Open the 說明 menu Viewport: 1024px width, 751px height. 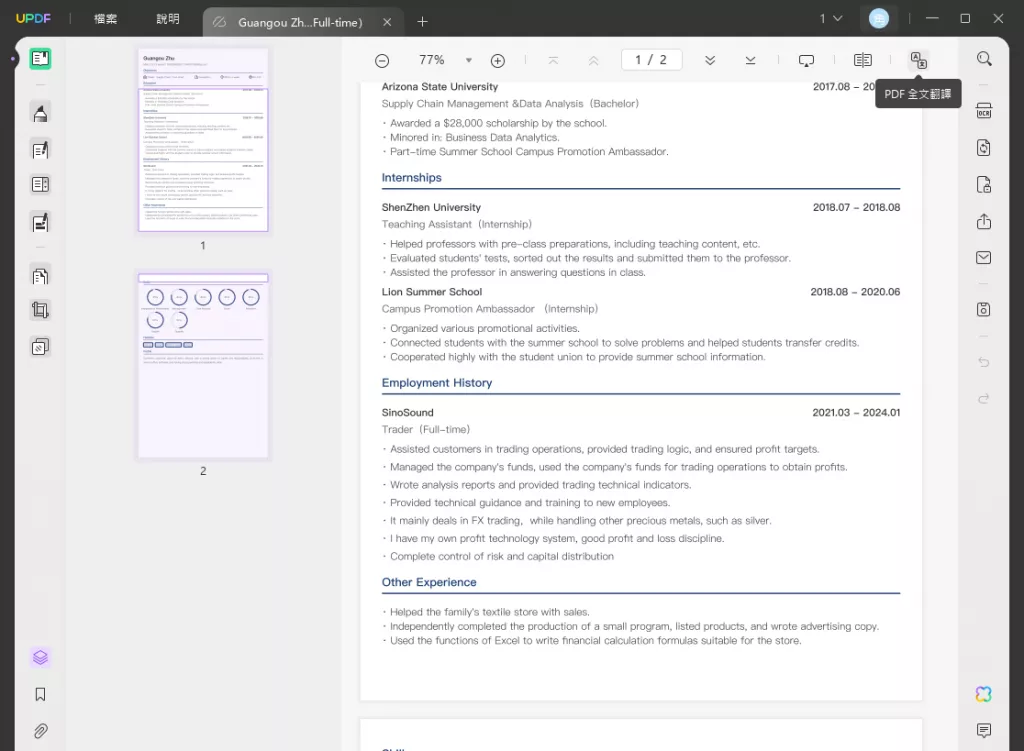(168, 19)
